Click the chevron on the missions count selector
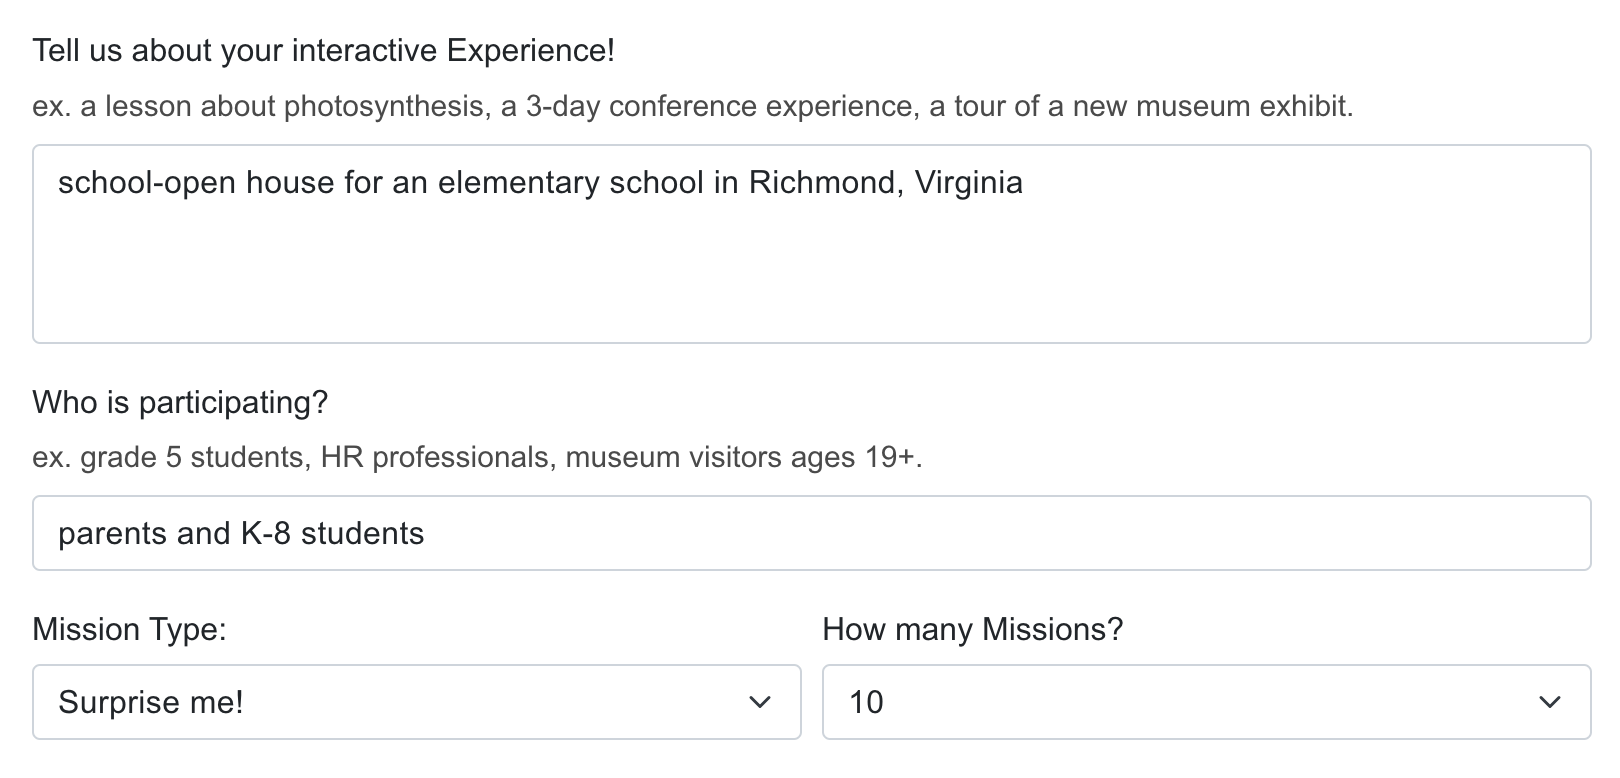1620x778 pixels. pos(1551,702)
